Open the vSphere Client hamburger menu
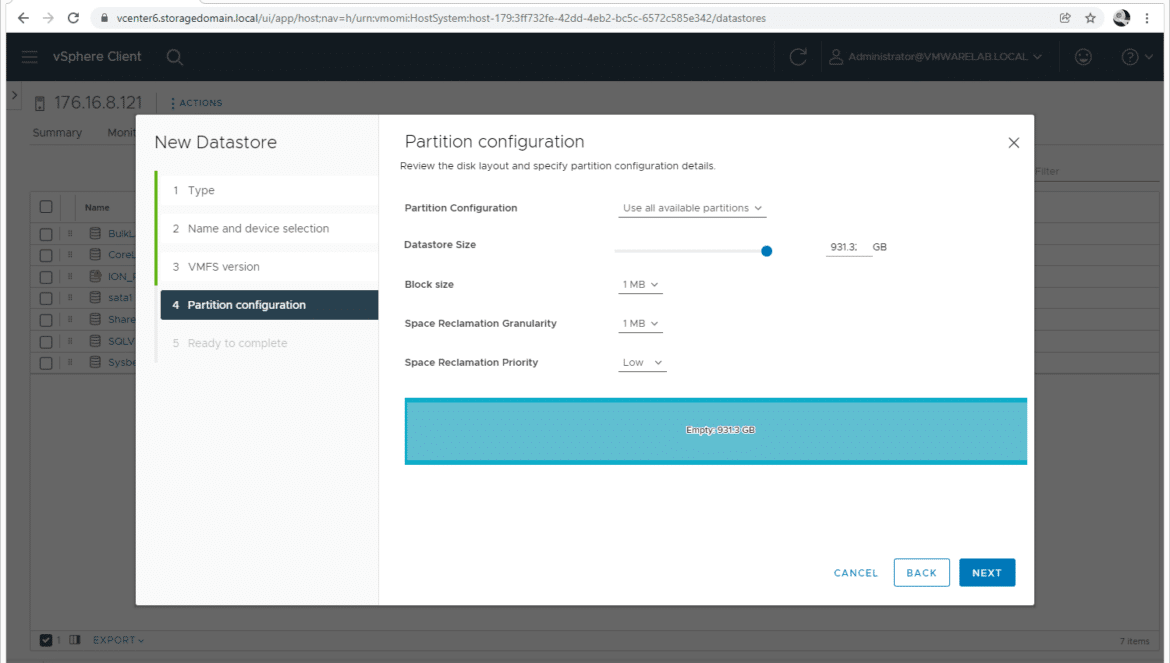The width and height of the screenshot is (1170, 663). [x=29, y=57]
